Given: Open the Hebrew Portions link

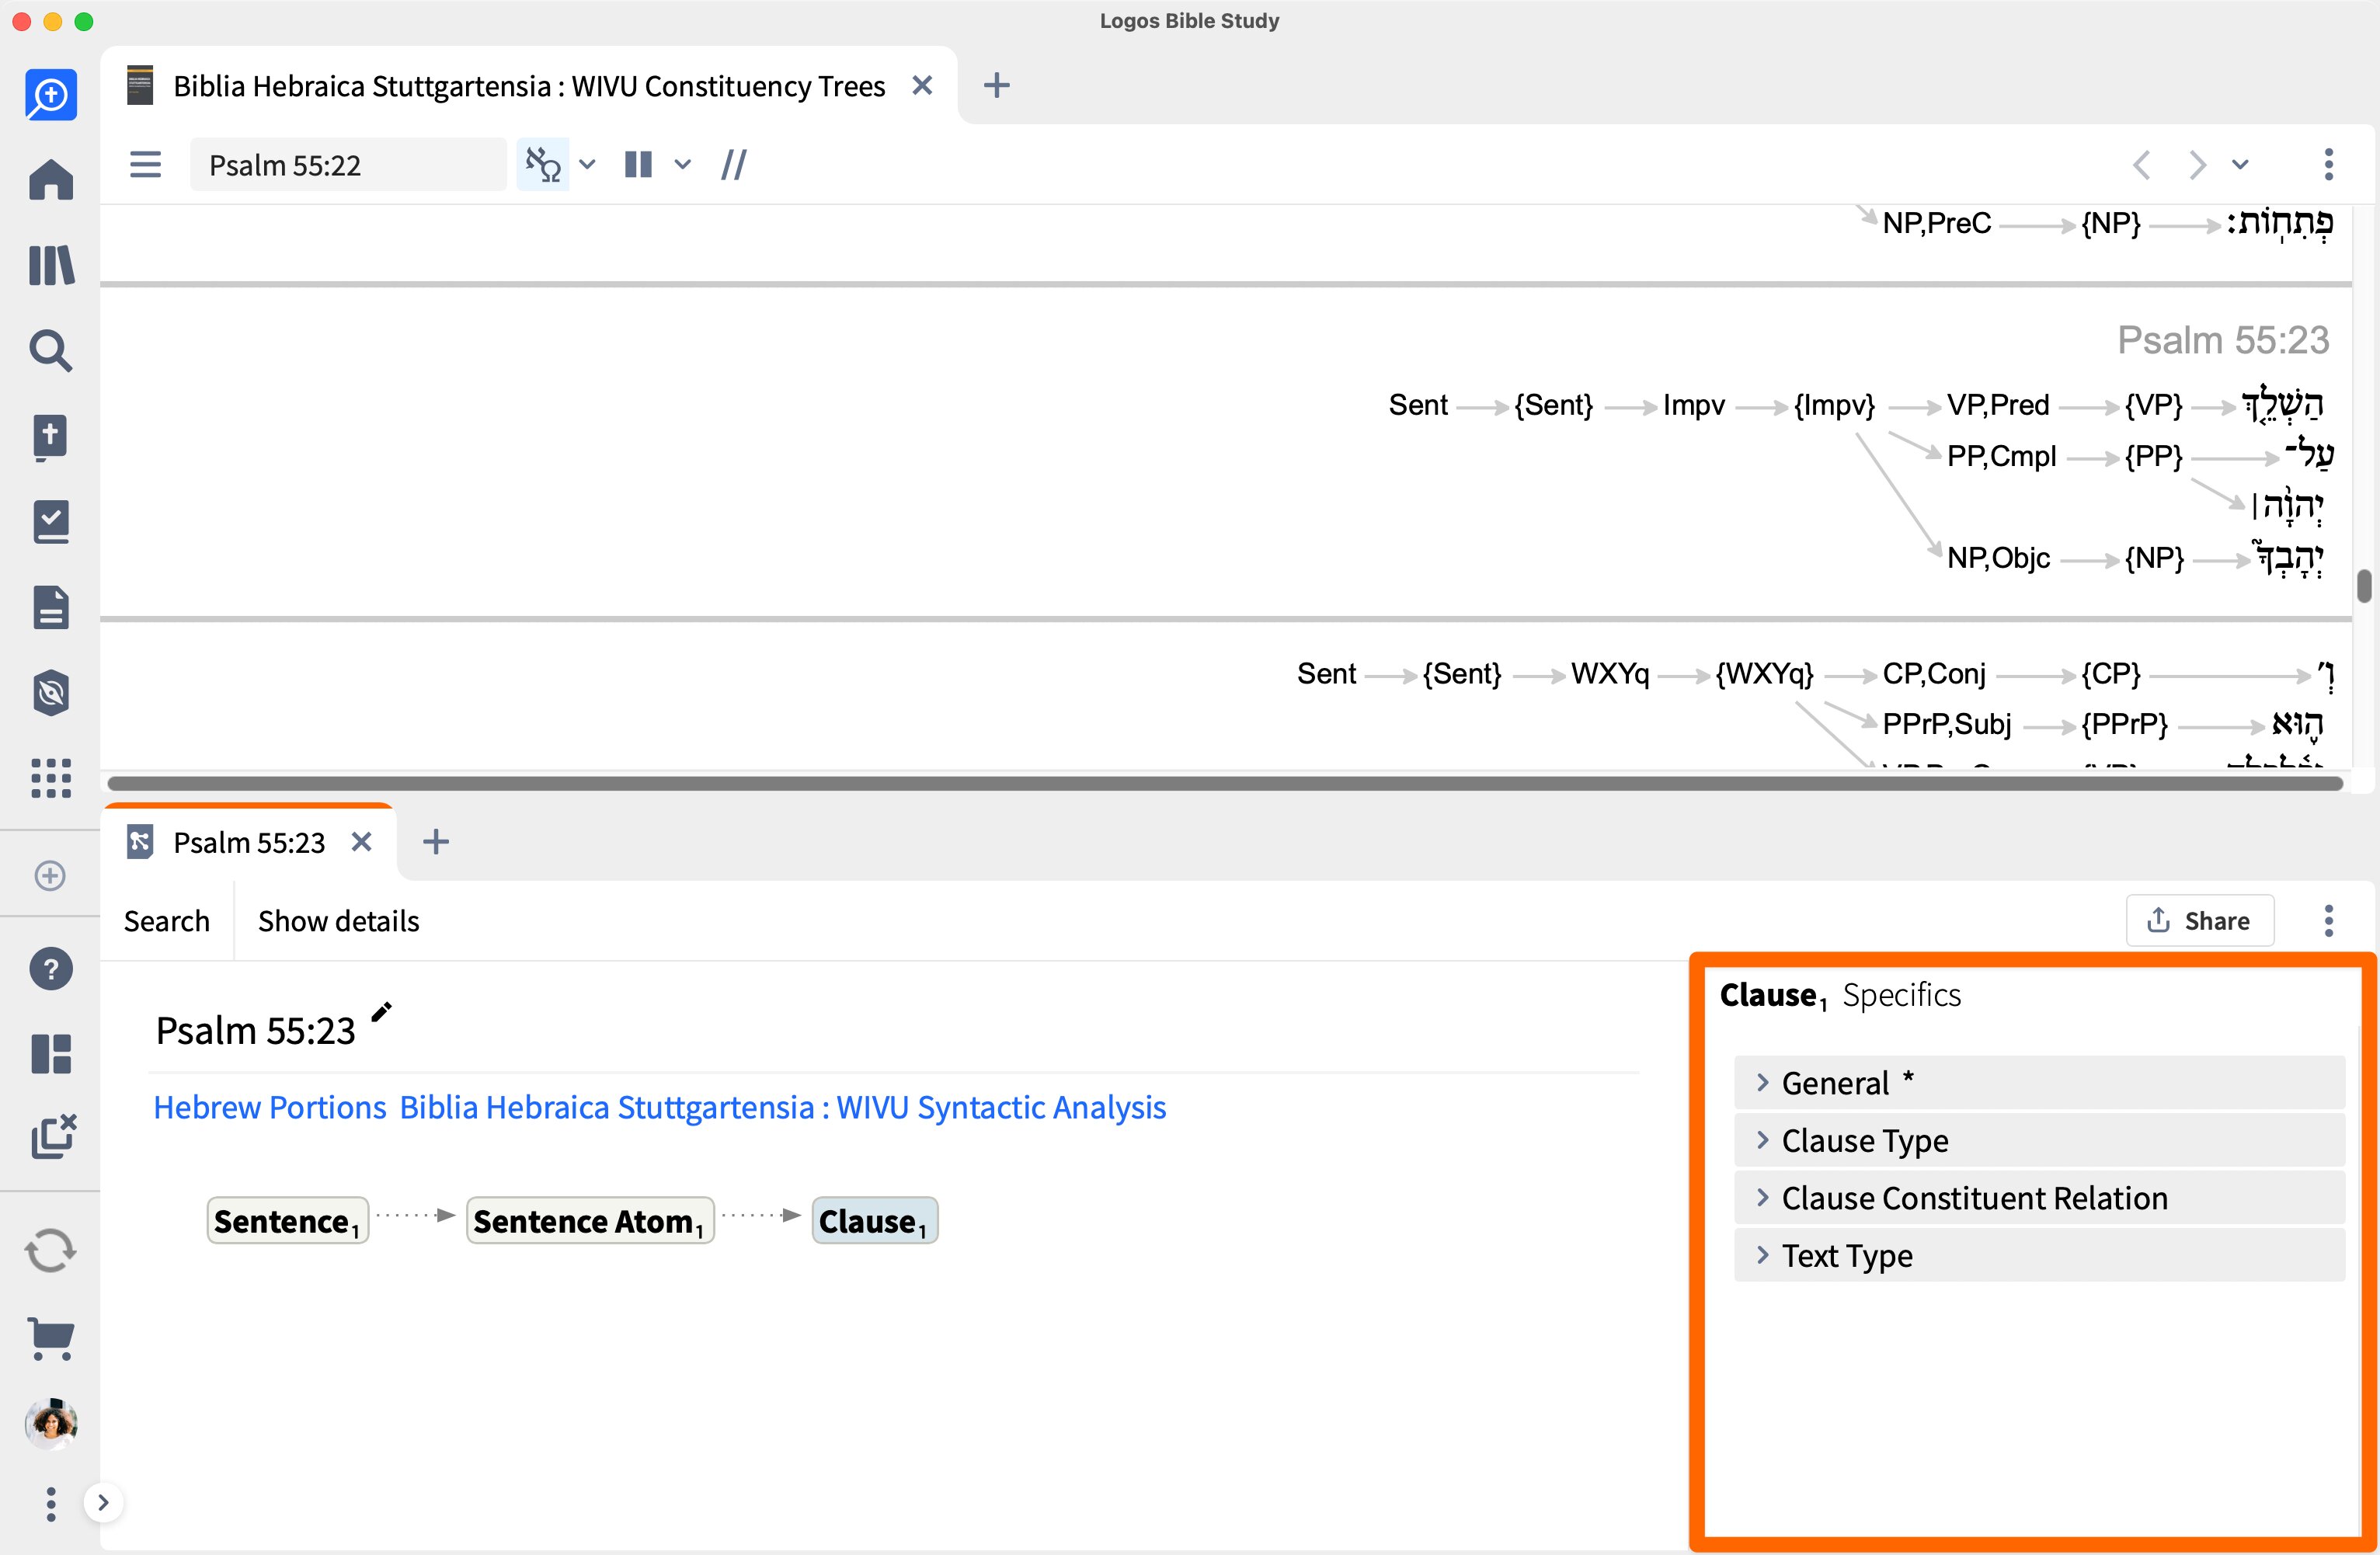Looking at the screenshot, I should click(269, 1107).
